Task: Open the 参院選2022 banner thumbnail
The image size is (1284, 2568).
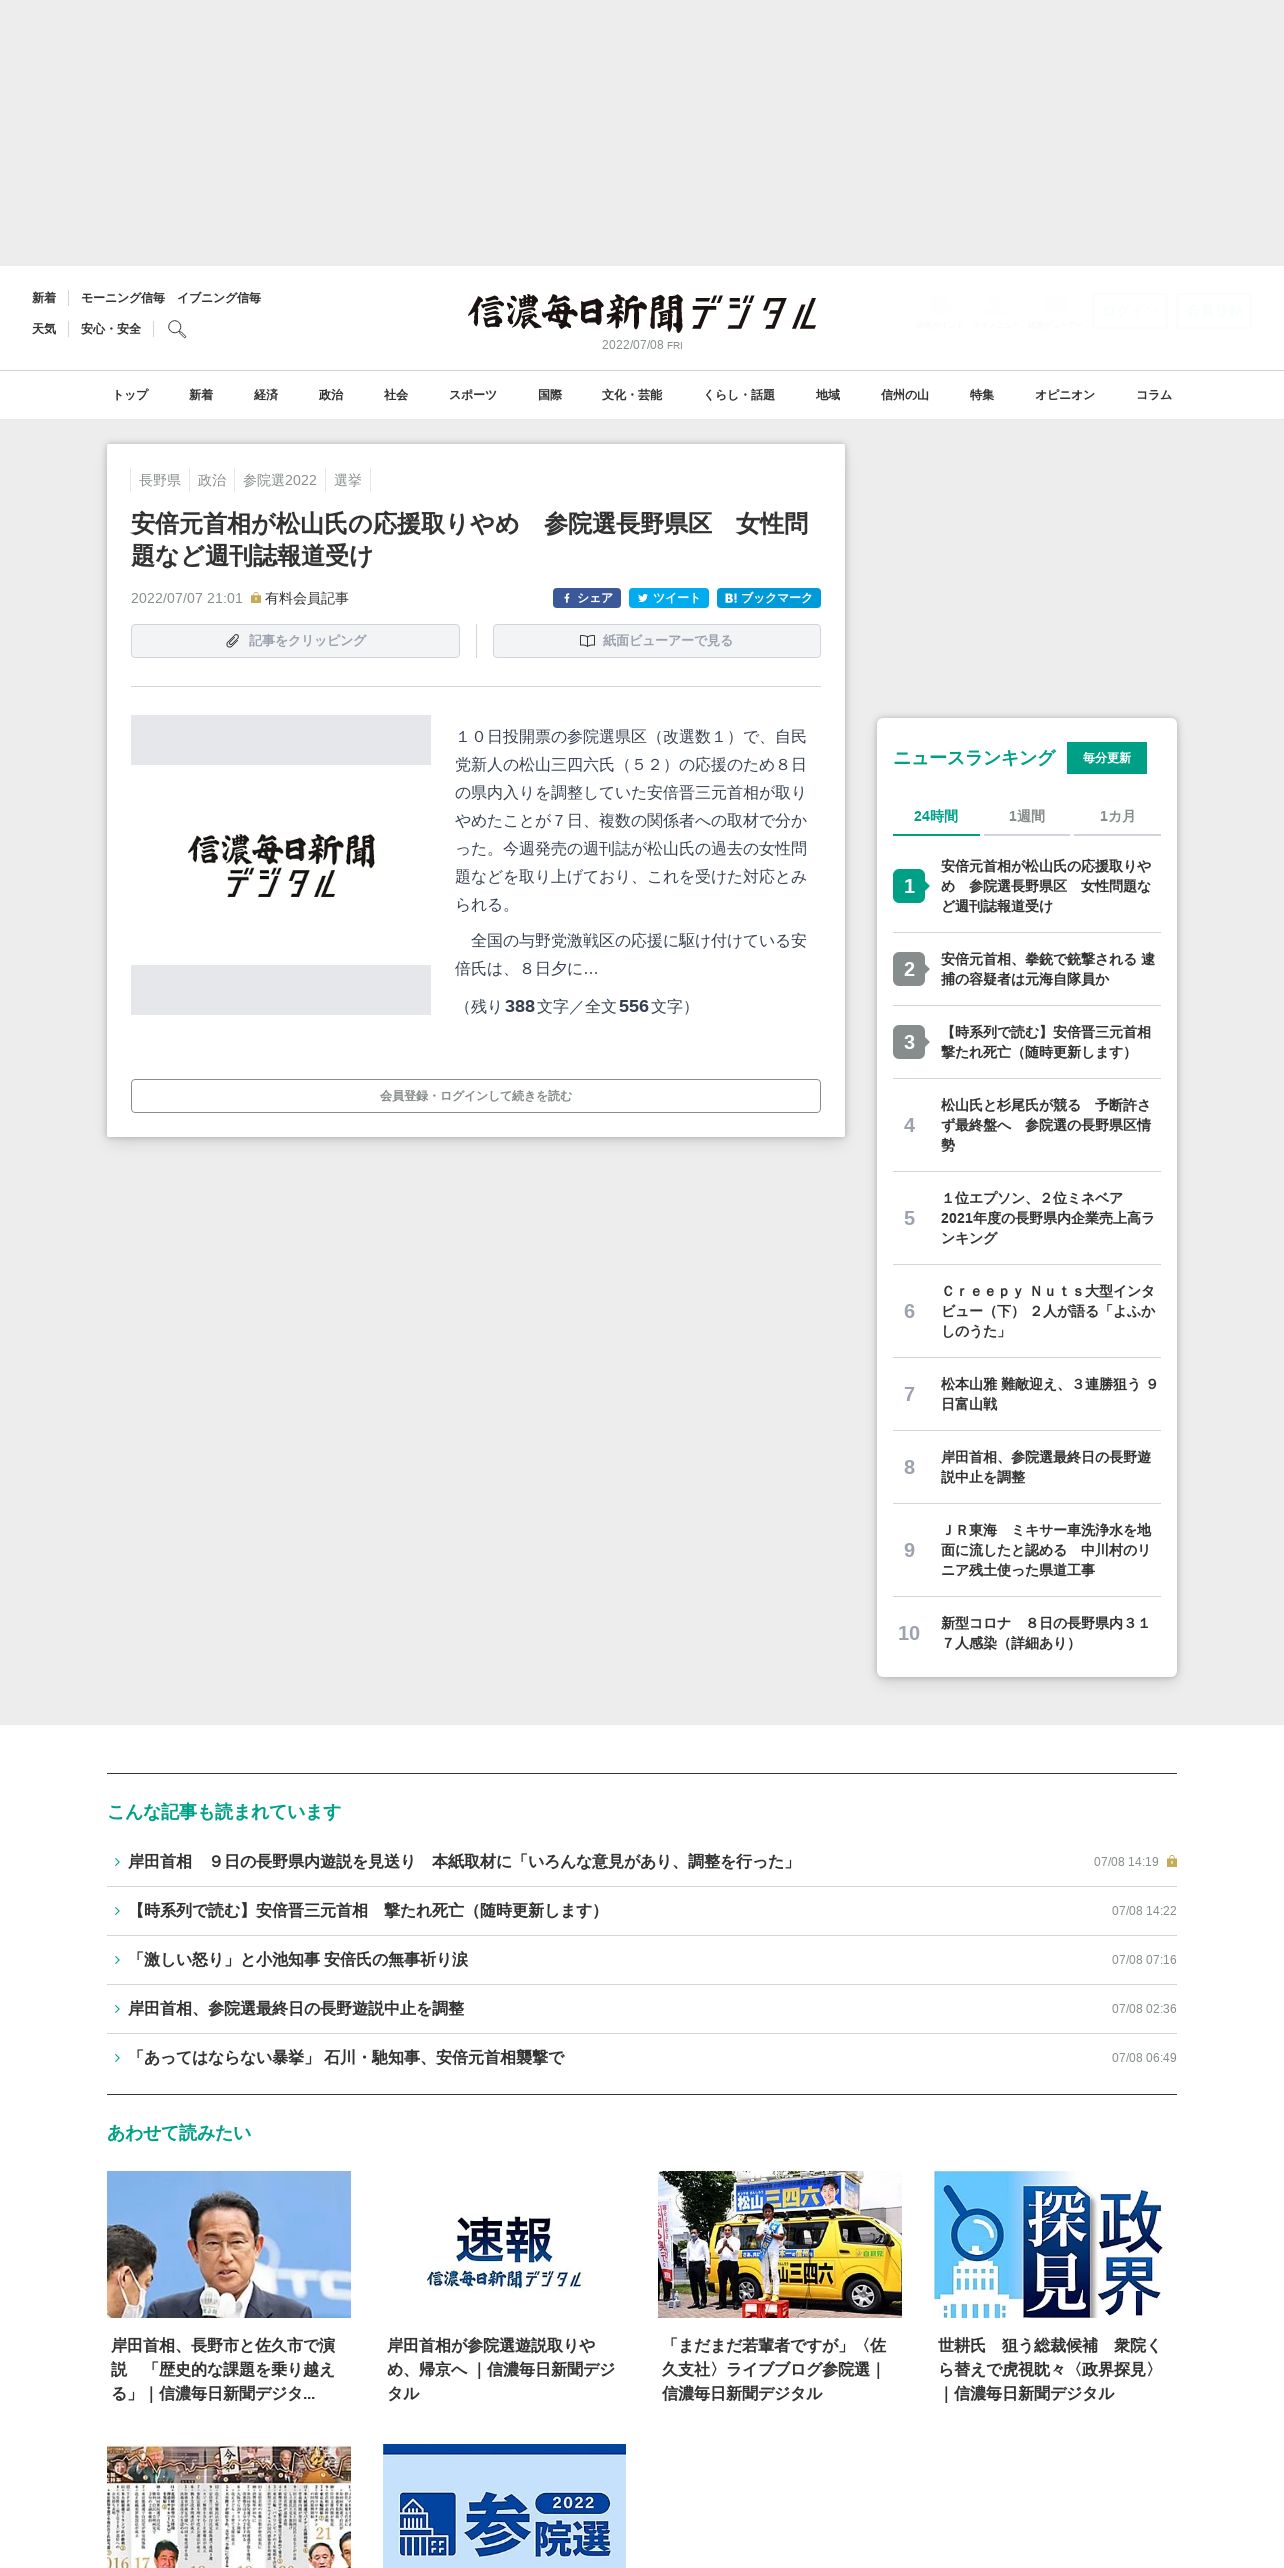Action: (x=504, y=2506)
